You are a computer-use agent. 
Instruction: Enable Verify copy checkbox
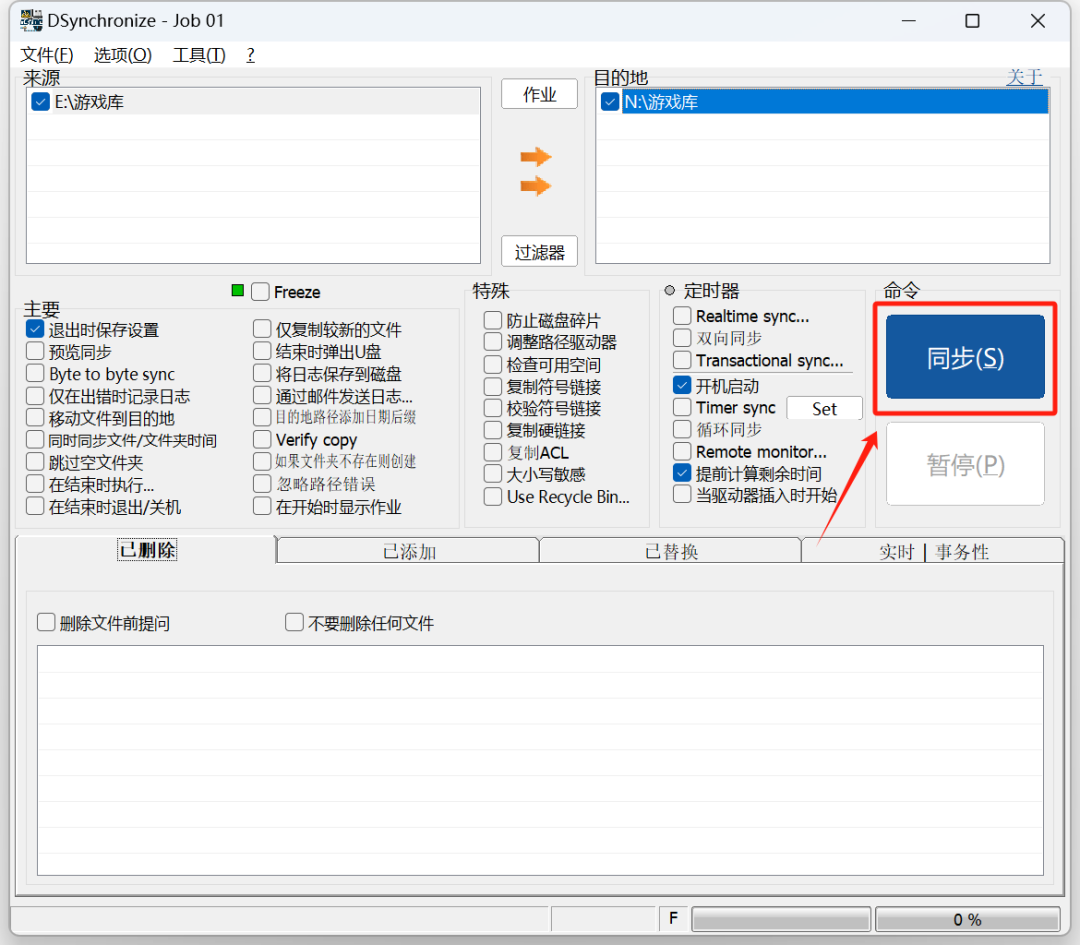point(262,439)
